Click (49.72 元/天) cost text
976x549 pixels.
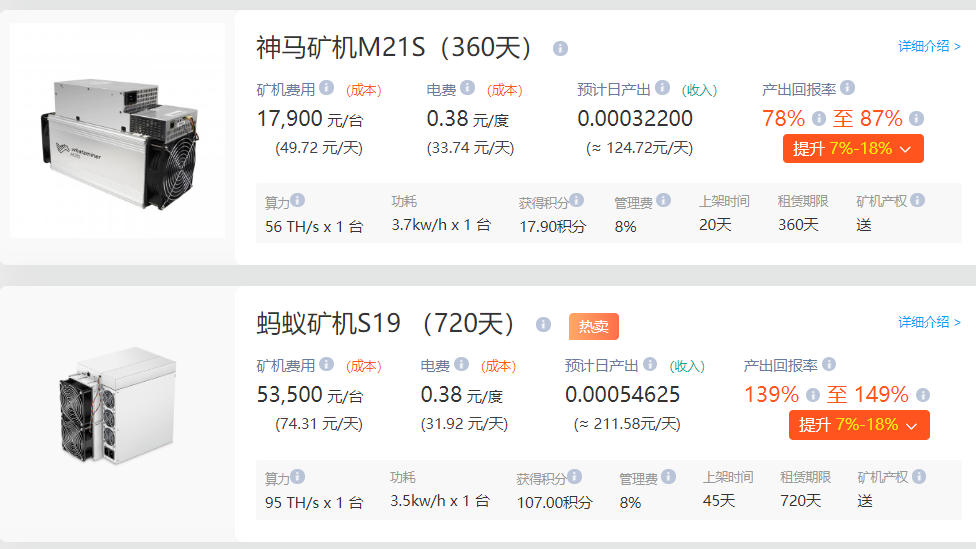319,148
